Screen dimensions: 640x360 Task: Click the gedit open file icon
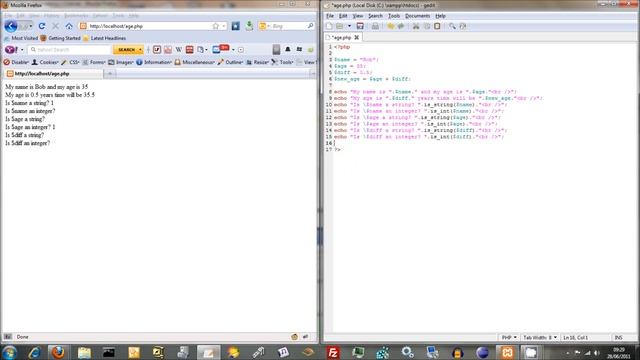point(340,26)
